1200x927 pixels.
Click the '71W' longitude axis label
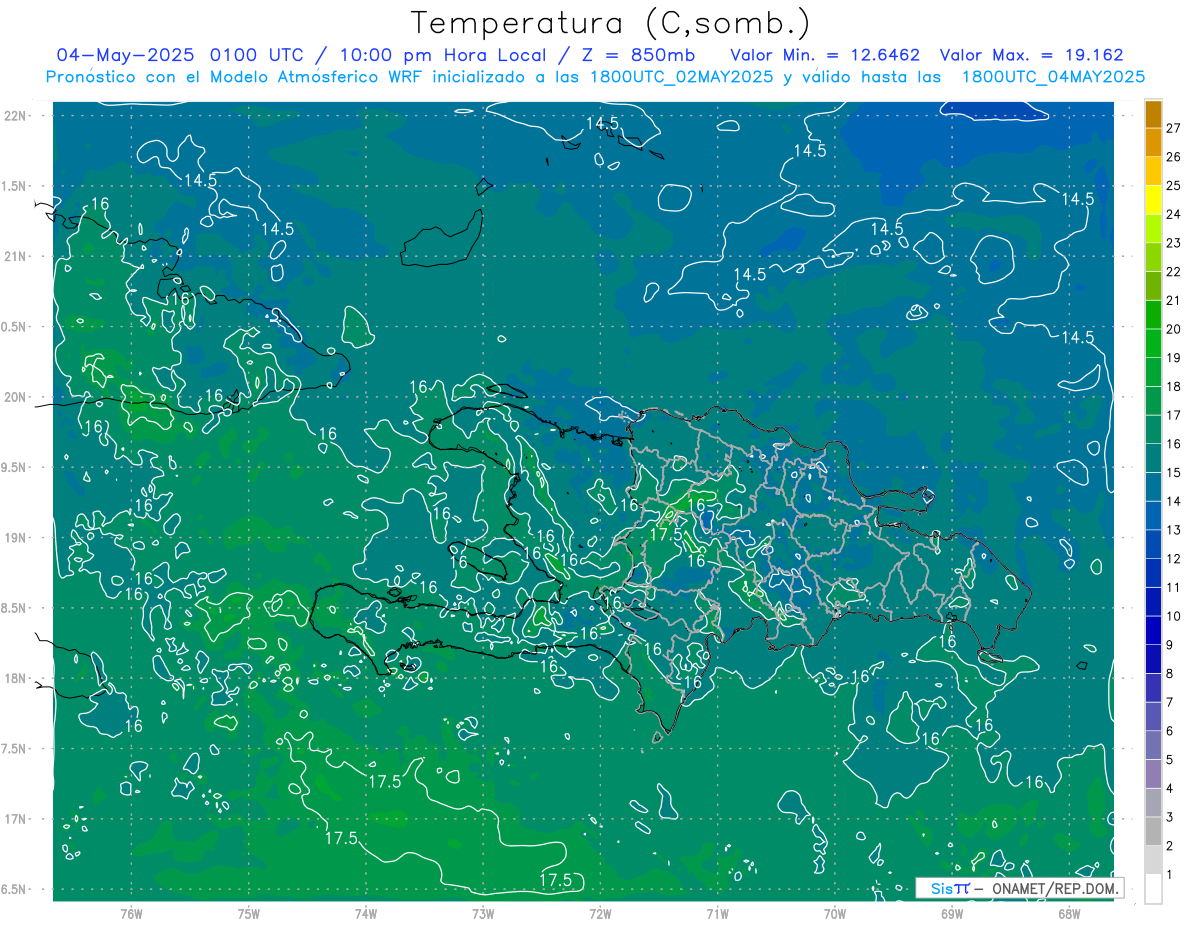[717, 914]
